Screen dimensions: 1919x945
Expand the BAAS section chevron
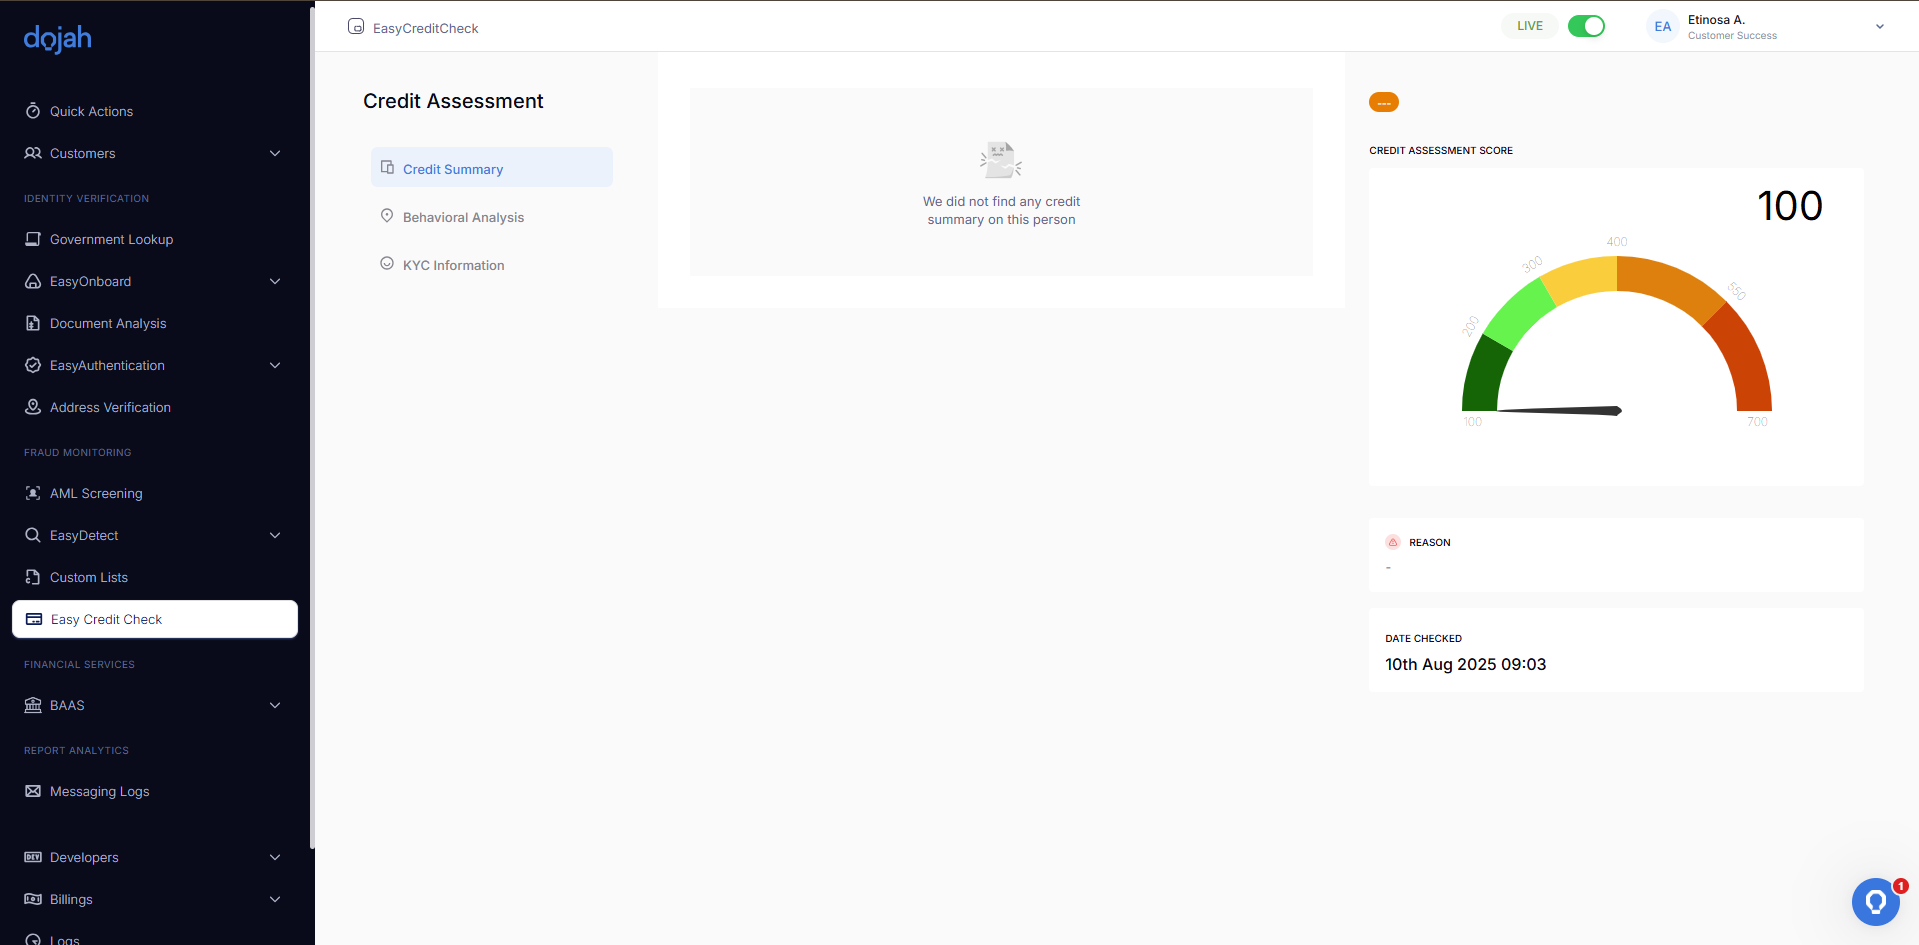point(275,705)
